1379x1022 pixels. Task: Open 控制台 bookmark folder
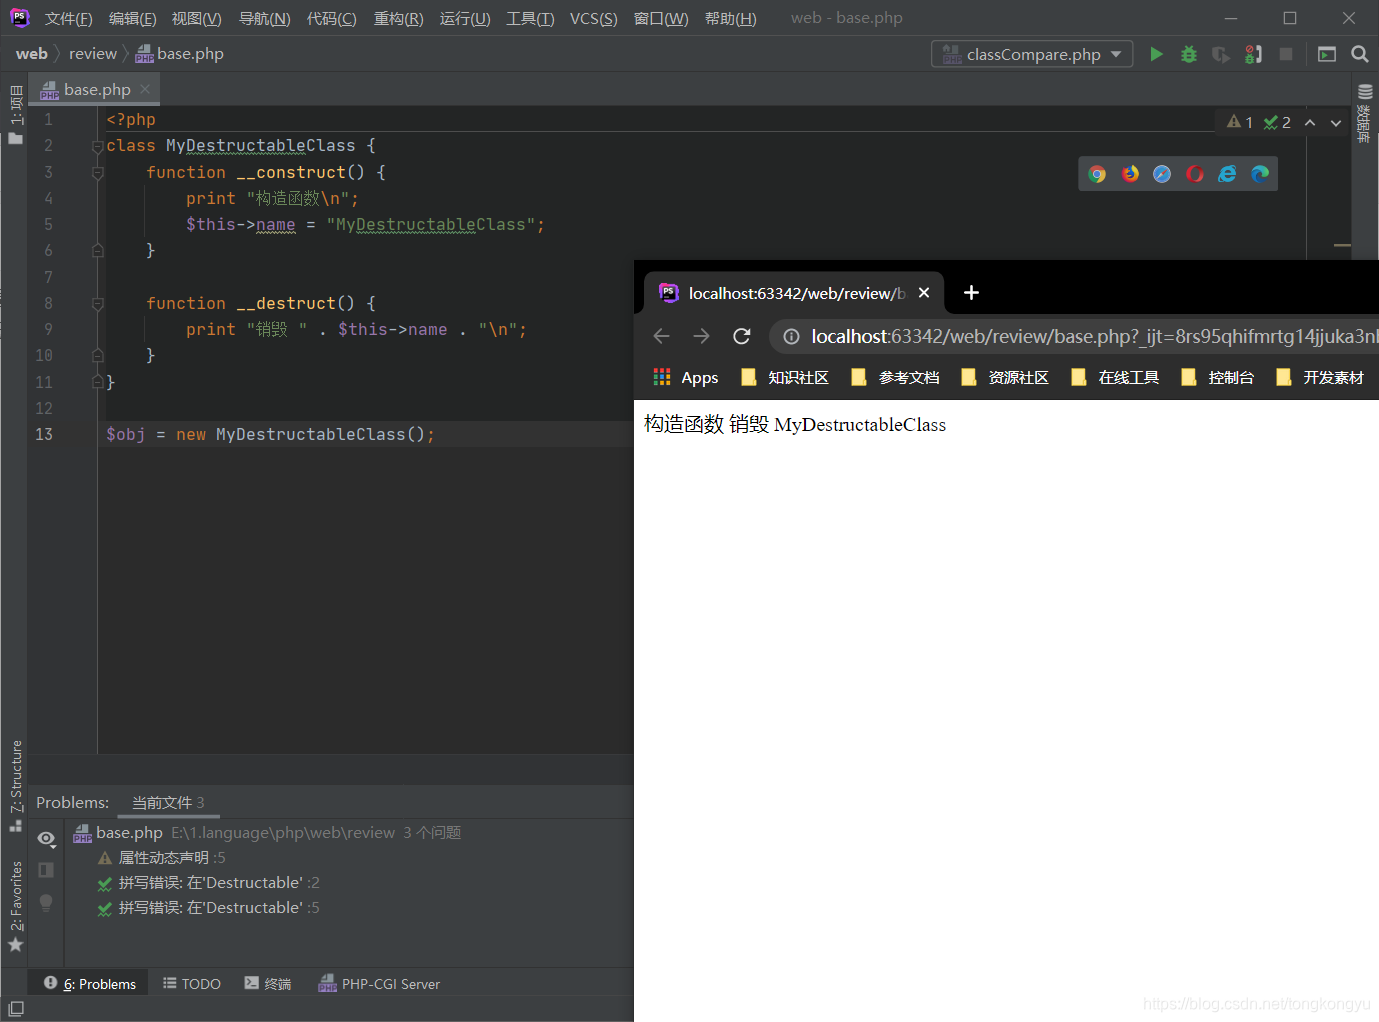[1217, 377]
